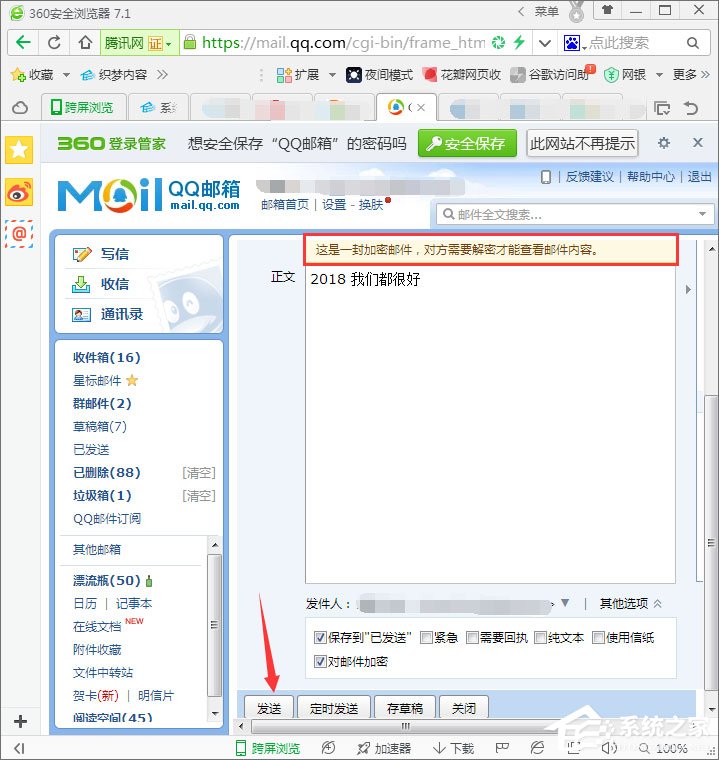
Task: Click the 发送 button
Action: tap(269, 708)
